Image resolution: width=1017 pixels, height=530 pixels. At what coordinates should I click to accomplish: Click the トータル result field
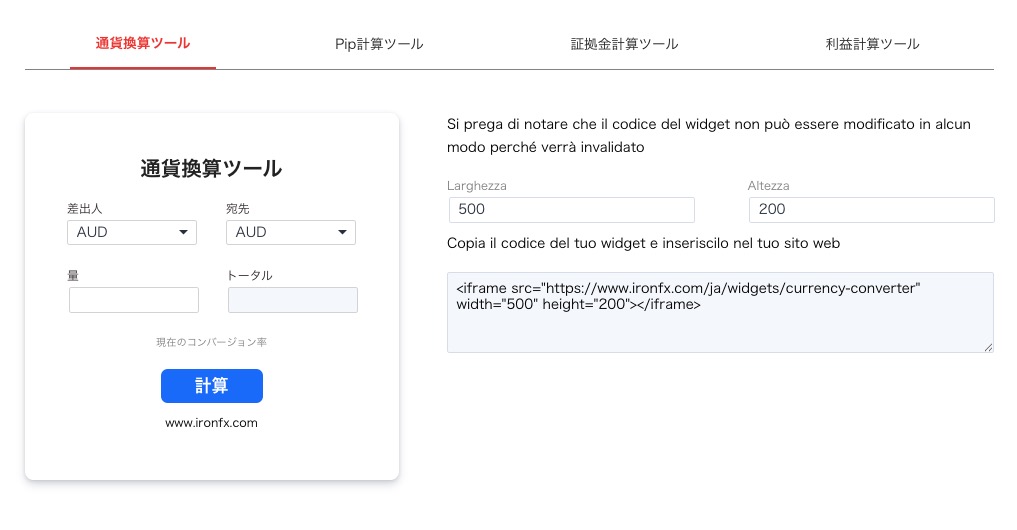click(293, 300)
